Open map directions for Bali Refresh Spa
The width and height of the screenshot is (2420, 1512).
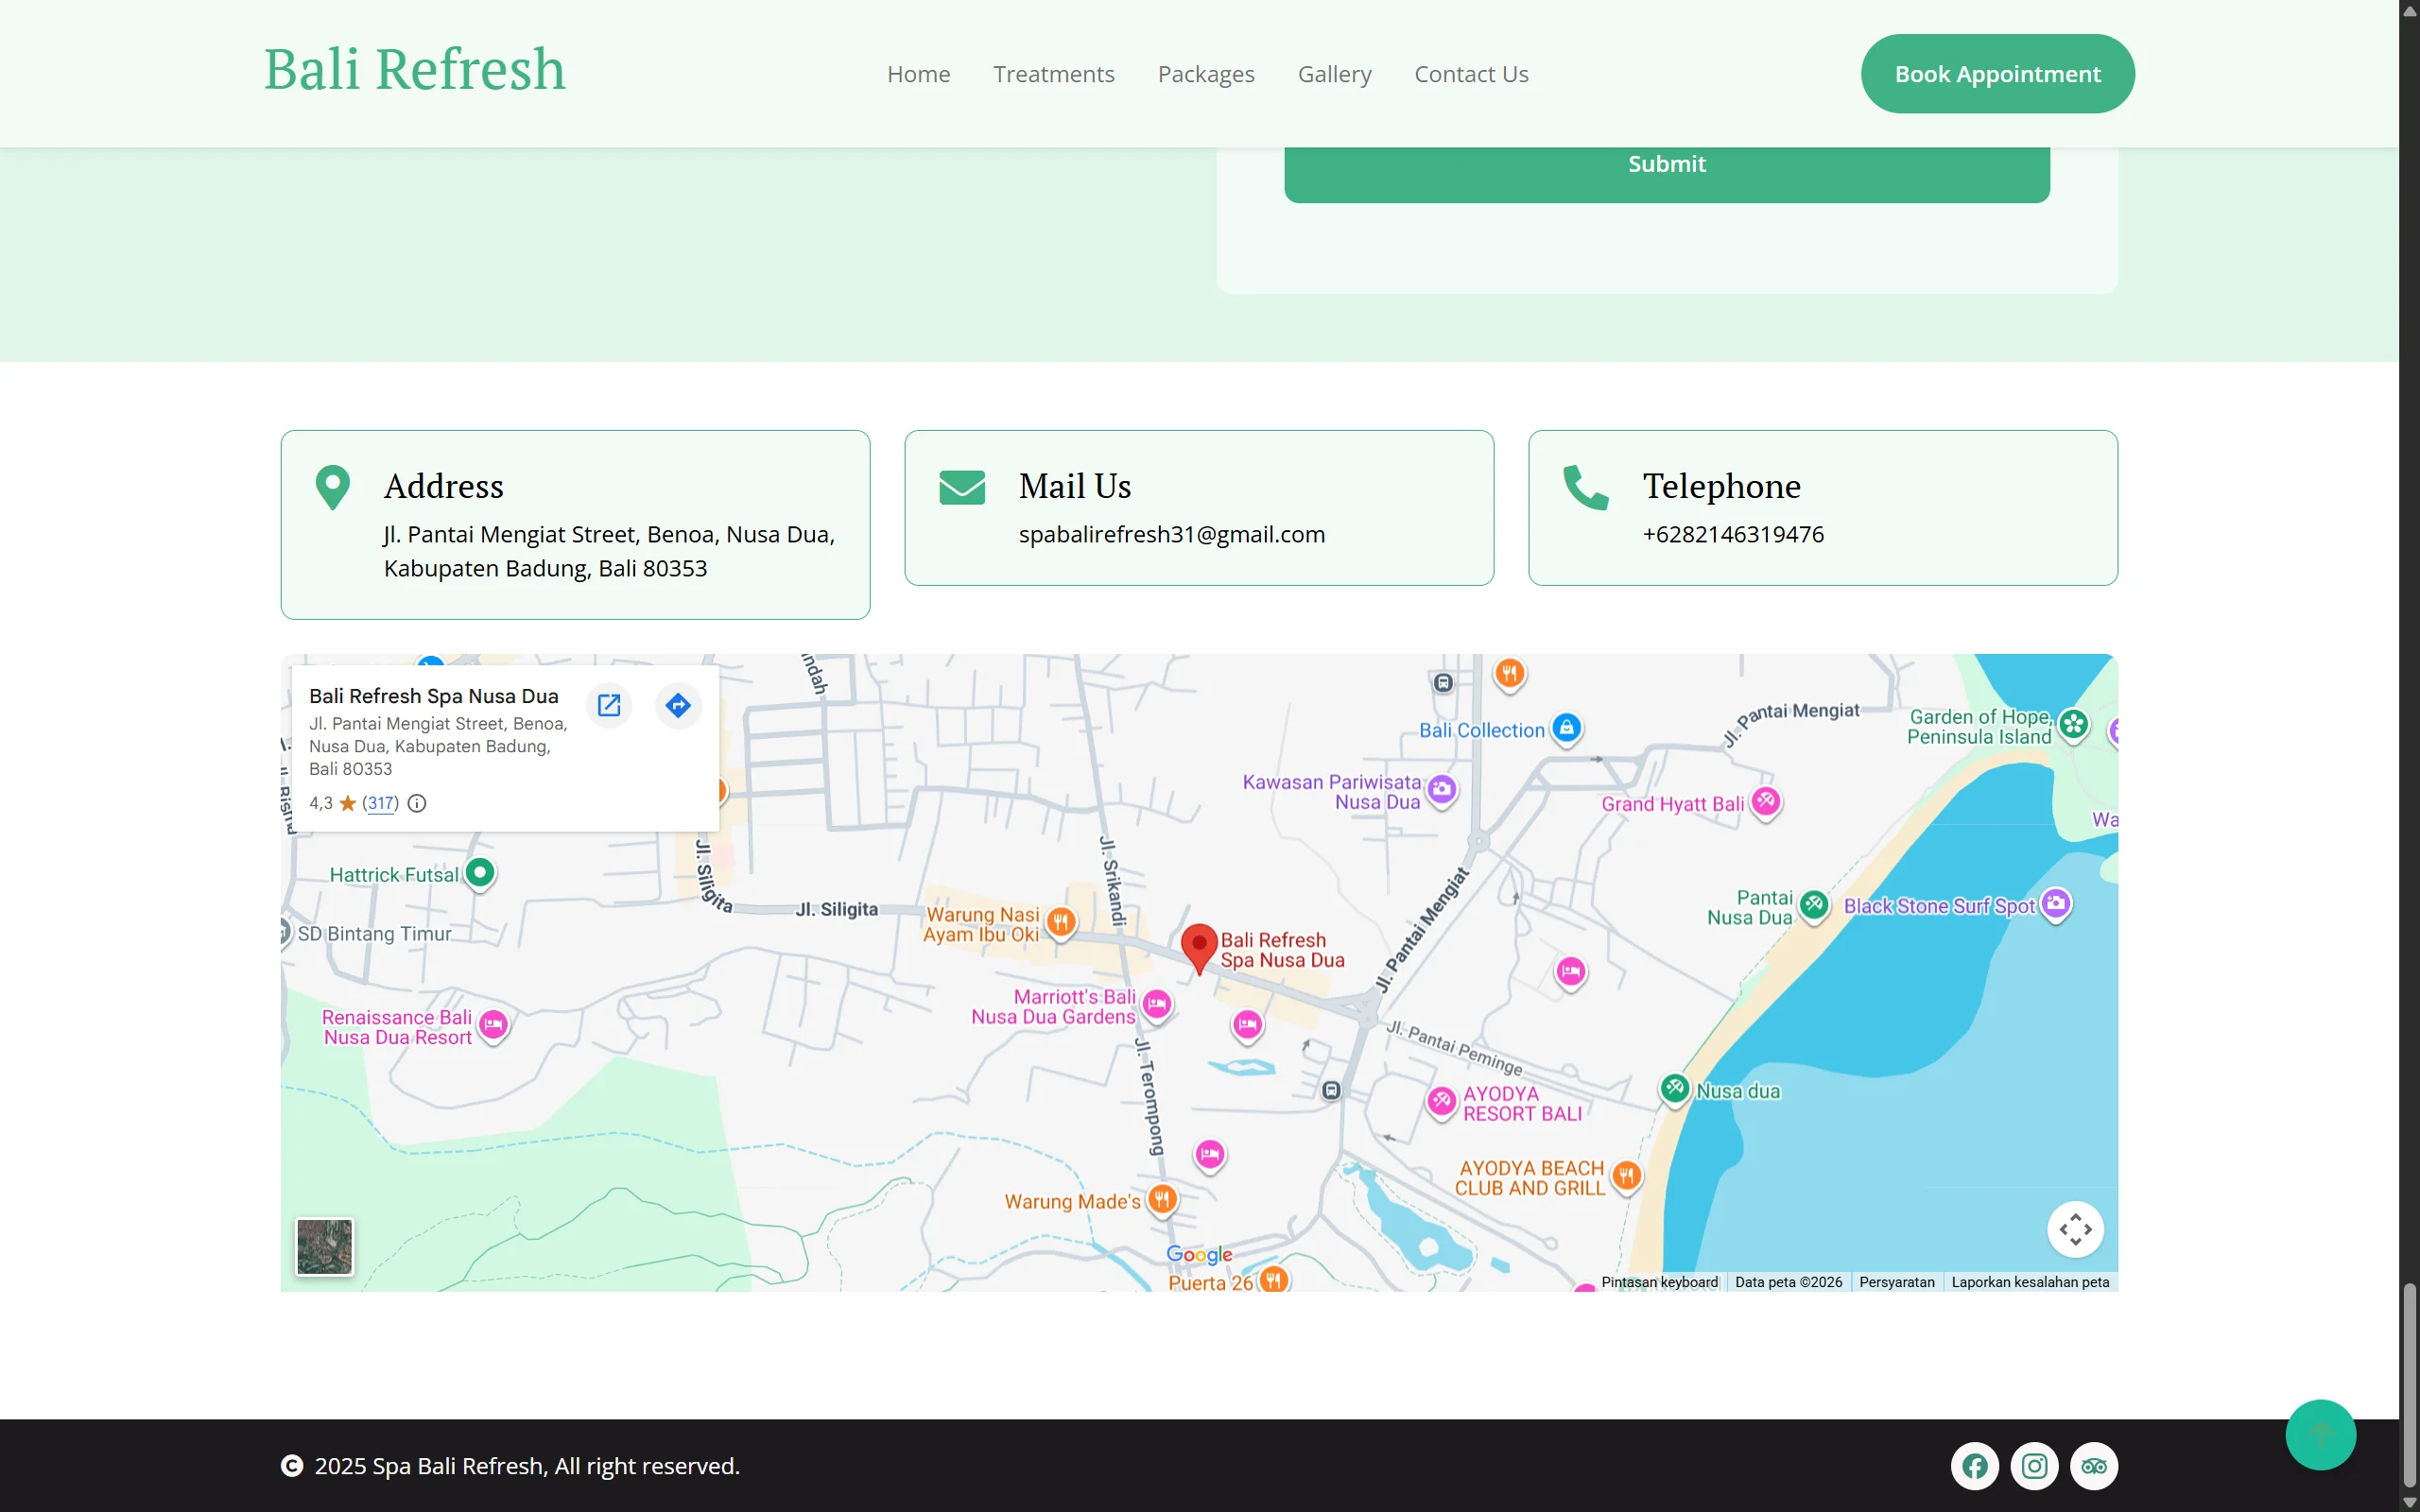(678, 706)
